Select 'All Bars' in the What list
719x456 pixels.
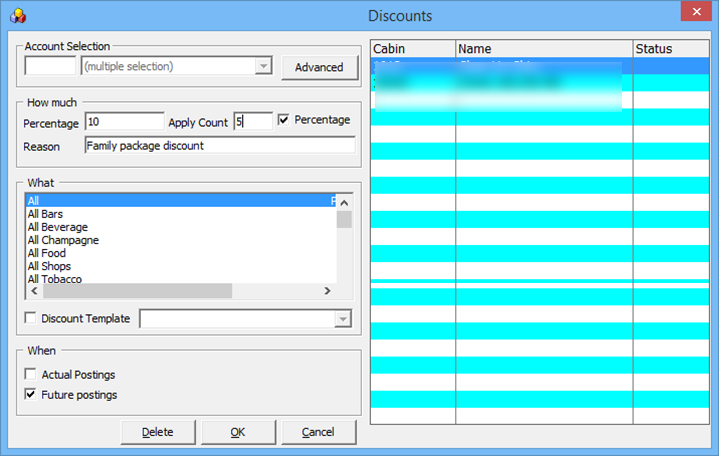point(181,214)
